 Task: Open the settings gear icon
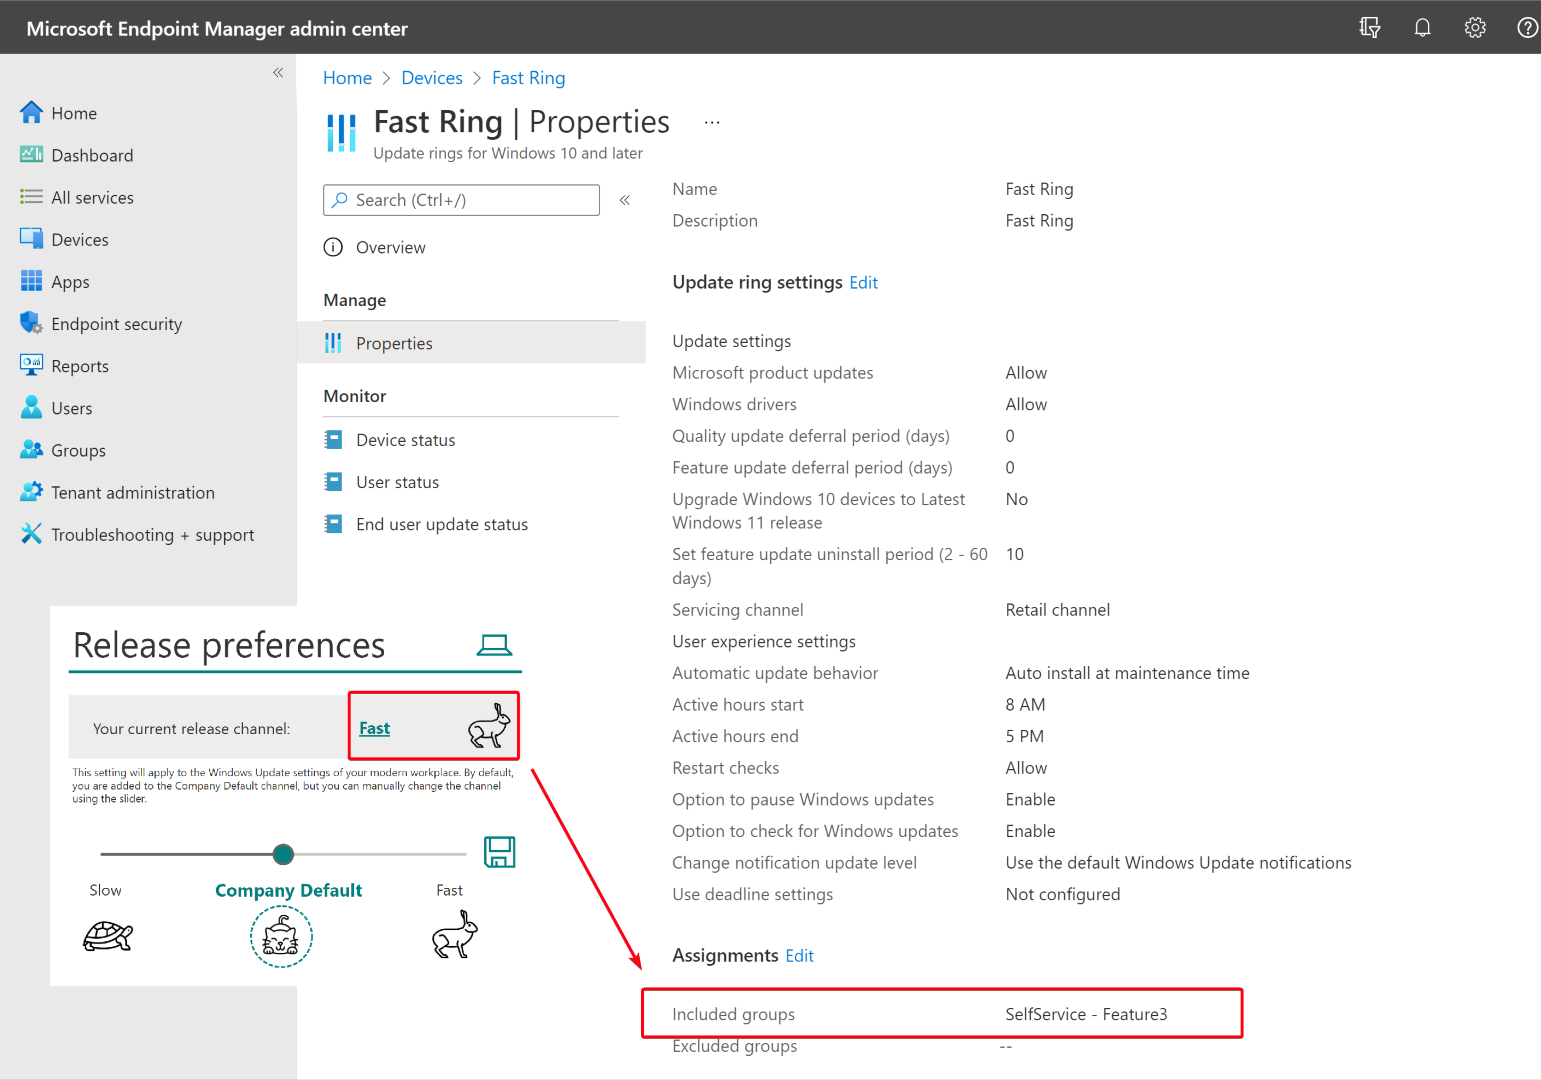tap(1475, 28)
